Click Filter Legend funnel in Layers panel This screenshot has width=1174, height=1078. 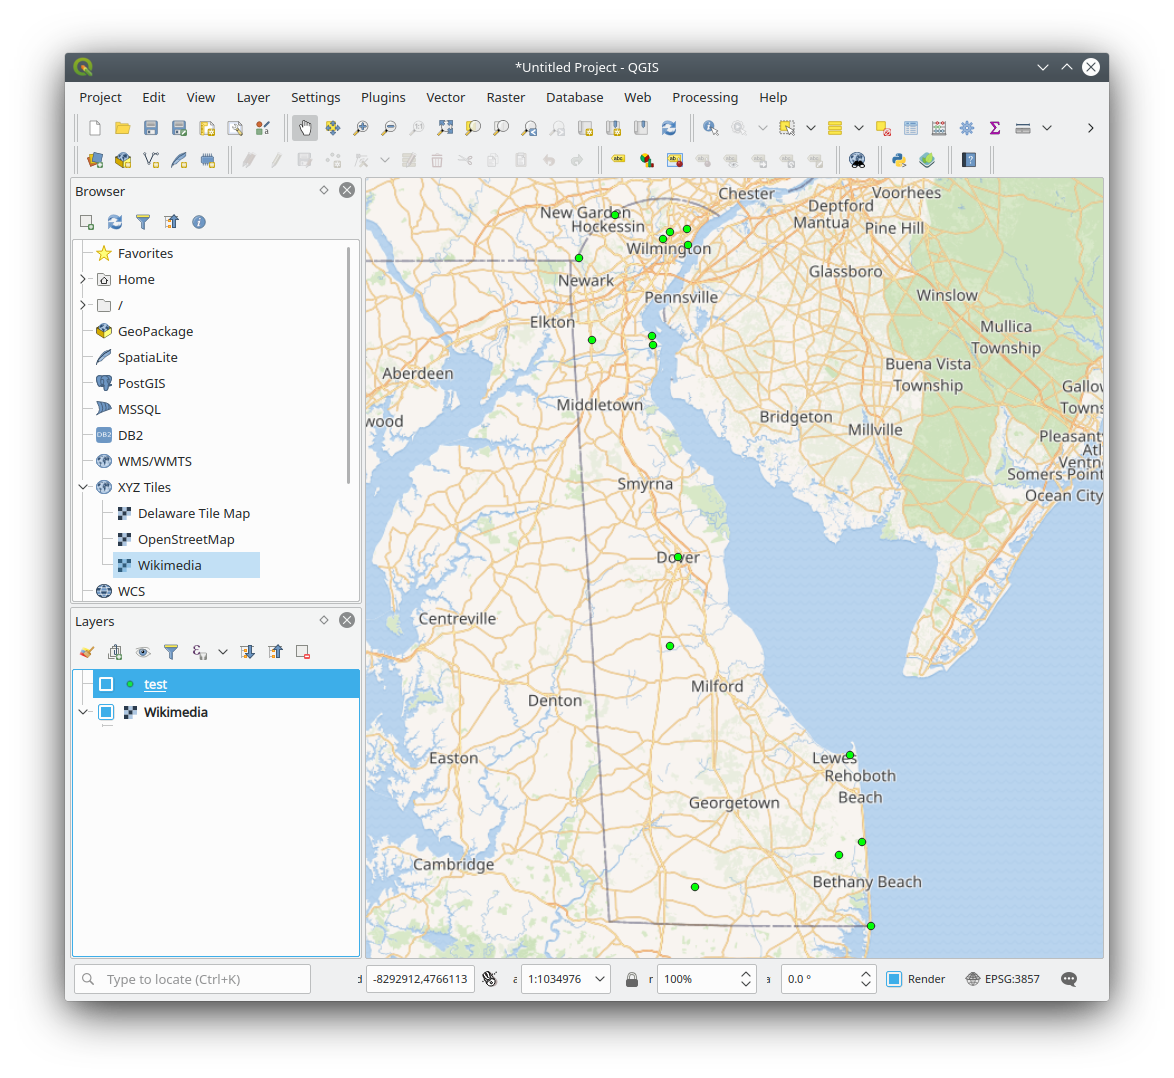pos(171,652)
